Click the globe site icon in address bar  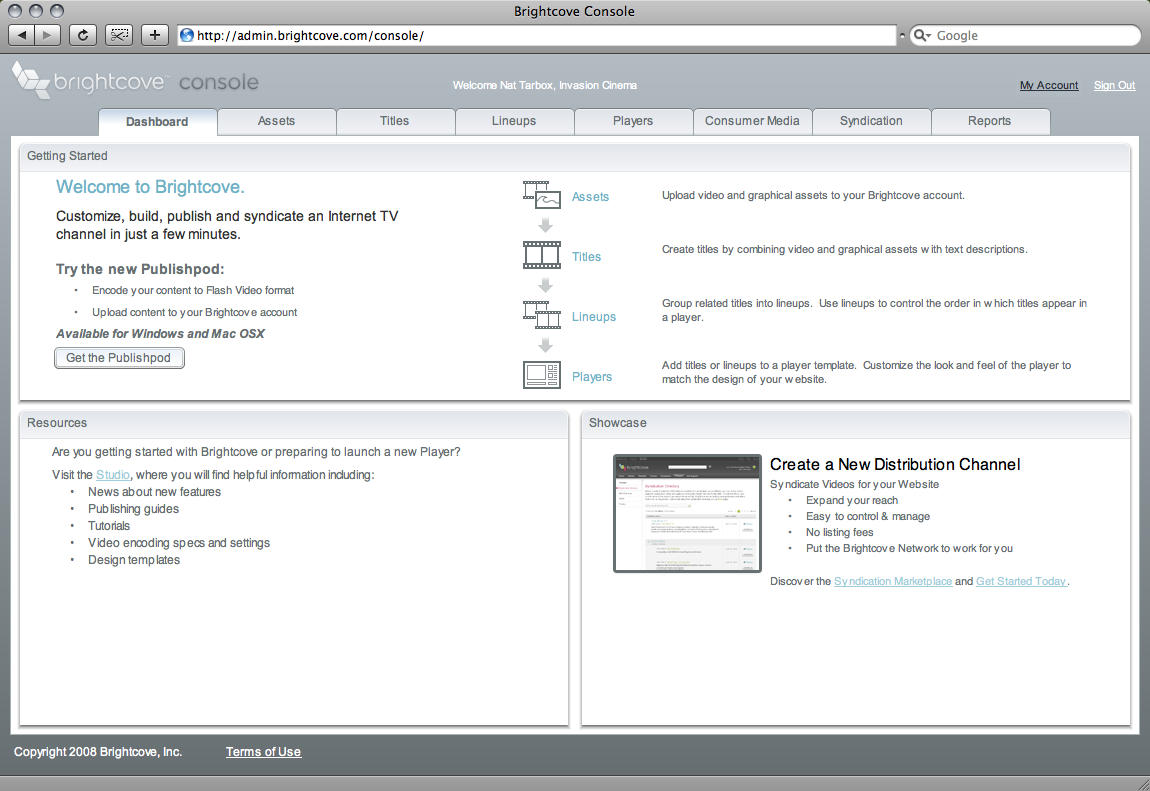click(187, 35)
